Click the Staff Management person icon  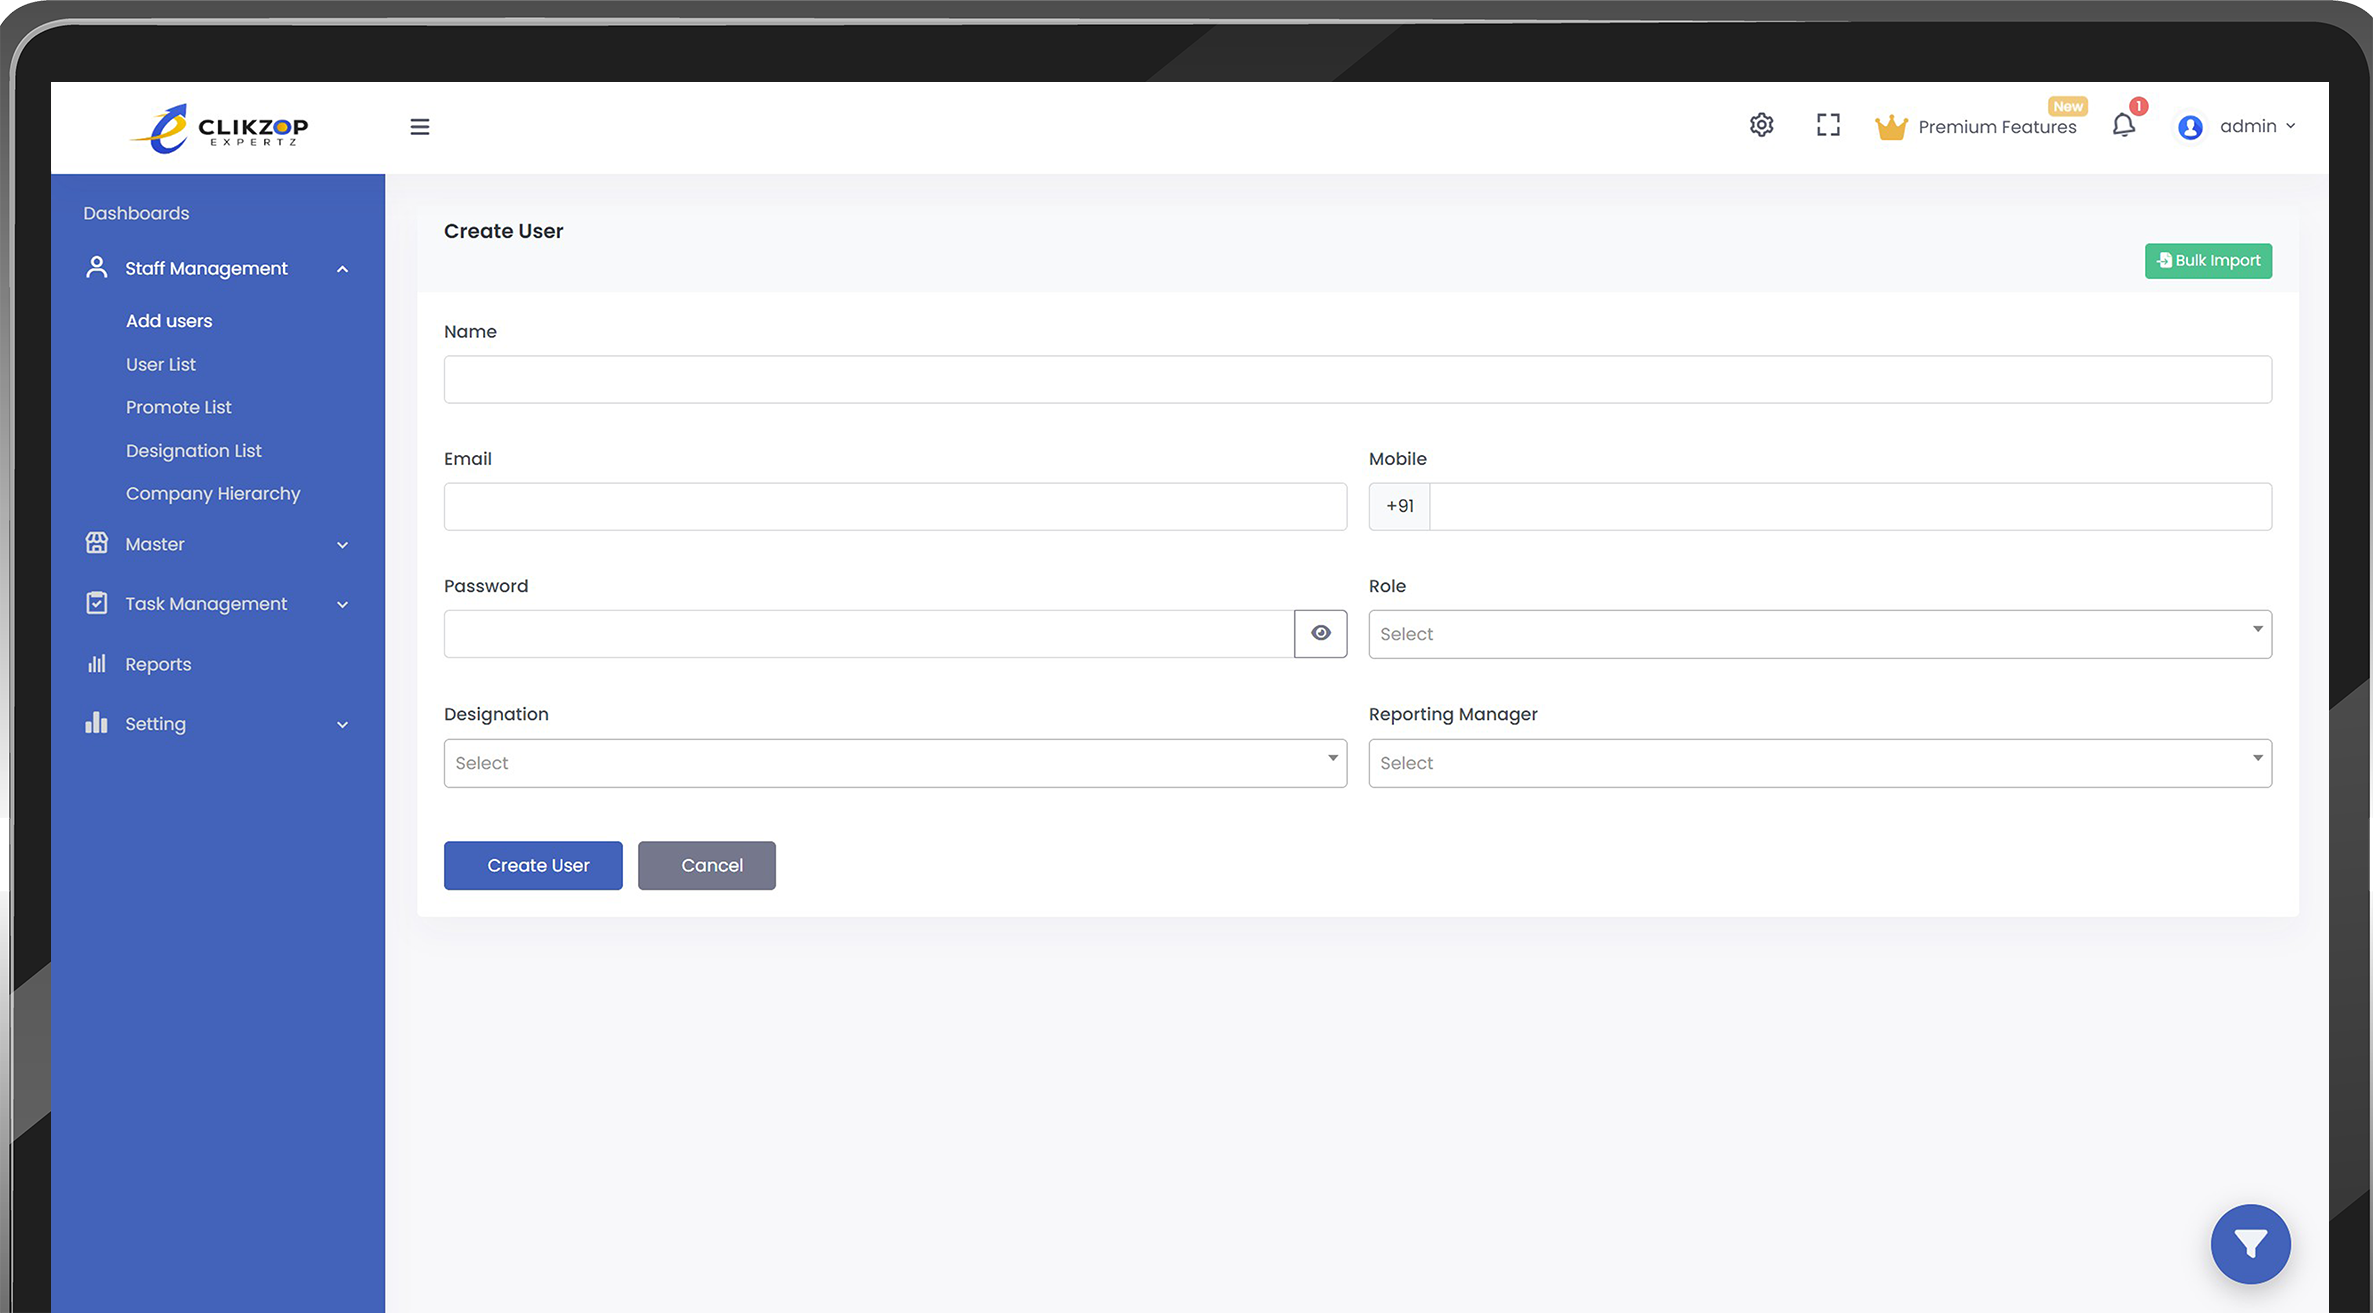click(x=96, y=267)
